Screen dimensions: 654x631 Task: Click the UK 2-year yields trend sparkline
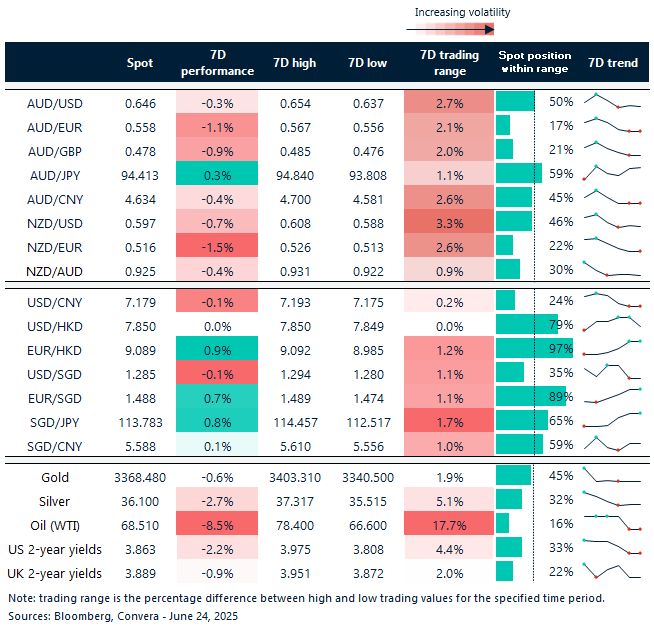(612, 571)
